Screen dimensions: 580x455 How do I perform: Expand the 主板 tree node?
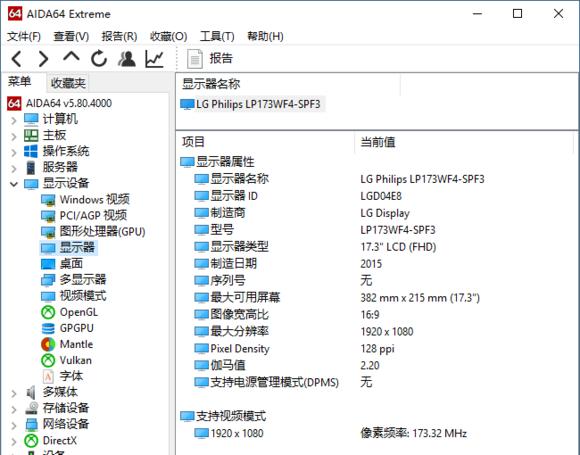[x=14, y=136]
